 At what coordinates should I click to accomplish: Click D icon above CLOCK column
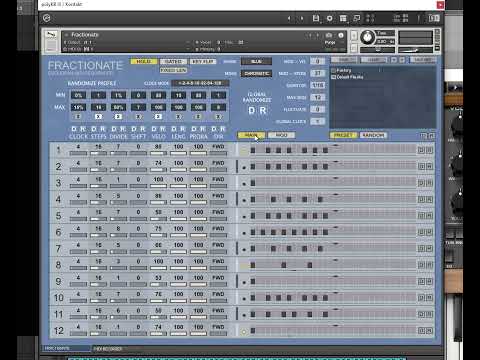(74, 129)
